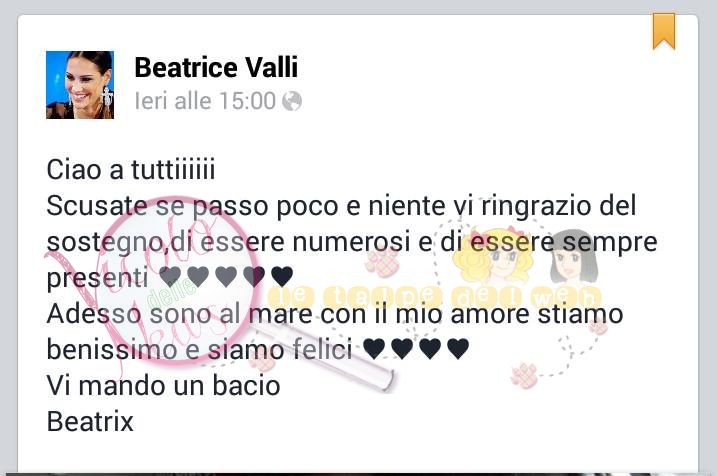This screenshot has width=718, height=476.
Task: Click the 'Scusate se passo poco' line
Action: click(x=341, y=206)
